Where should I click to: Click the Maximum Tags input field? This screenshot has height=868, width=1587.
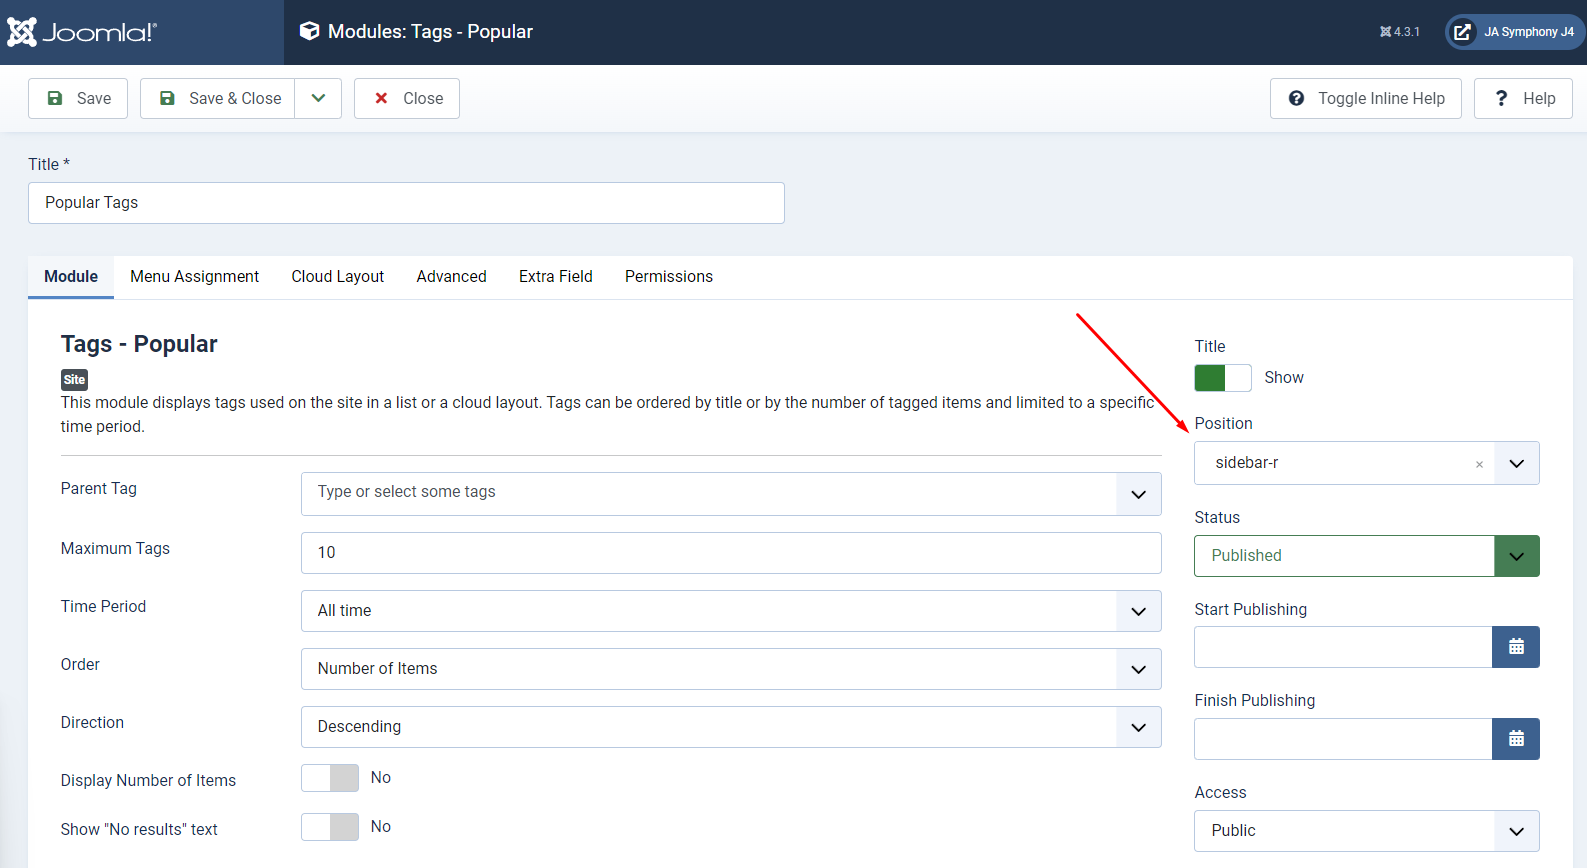tap(730, 553)
